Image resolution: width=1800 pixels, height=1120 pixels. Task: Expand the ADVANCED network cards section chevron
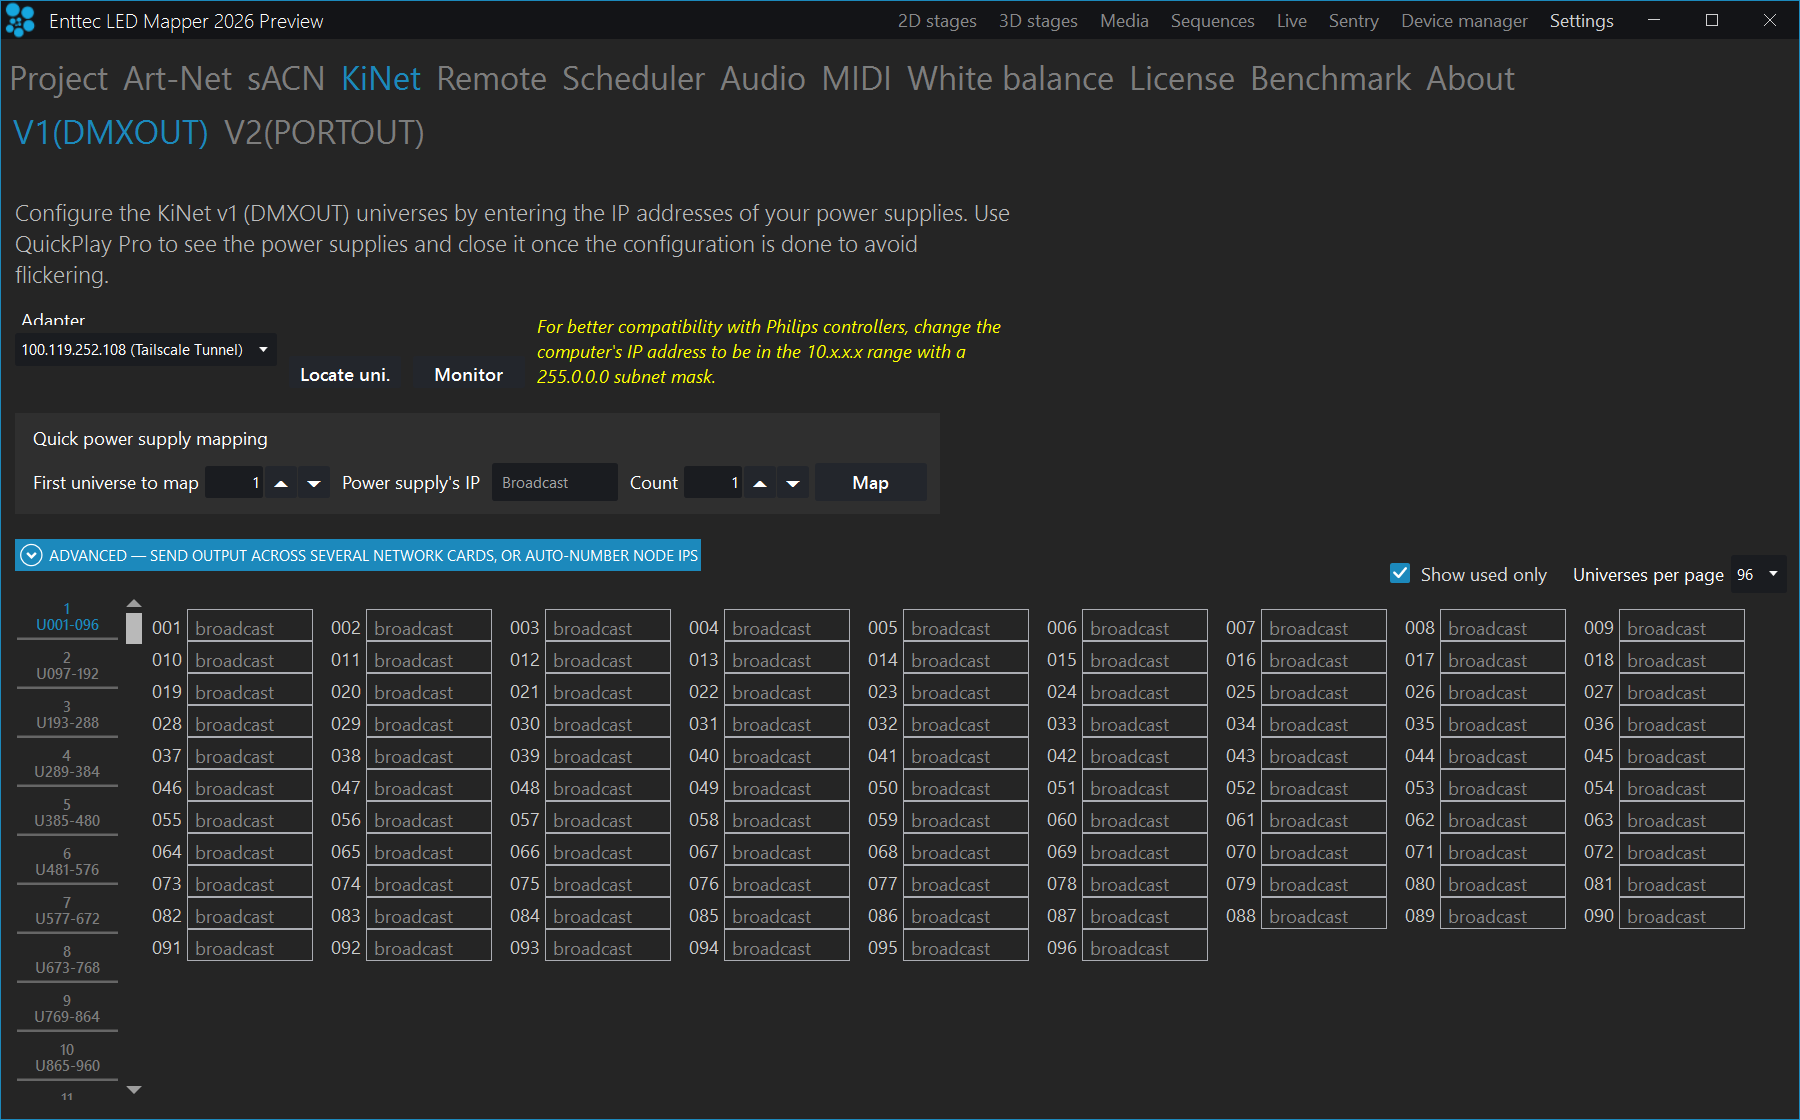pos(32,556)
